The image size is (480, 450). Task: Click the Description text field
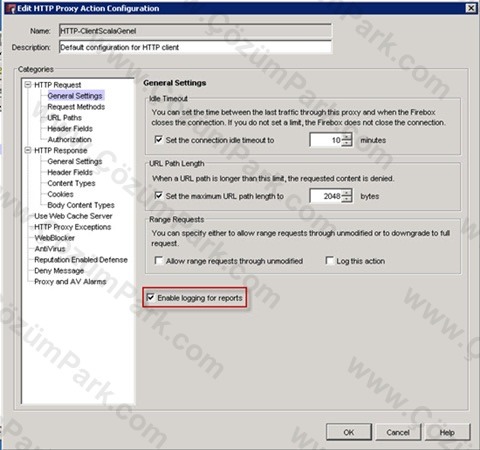coord(195,47)
